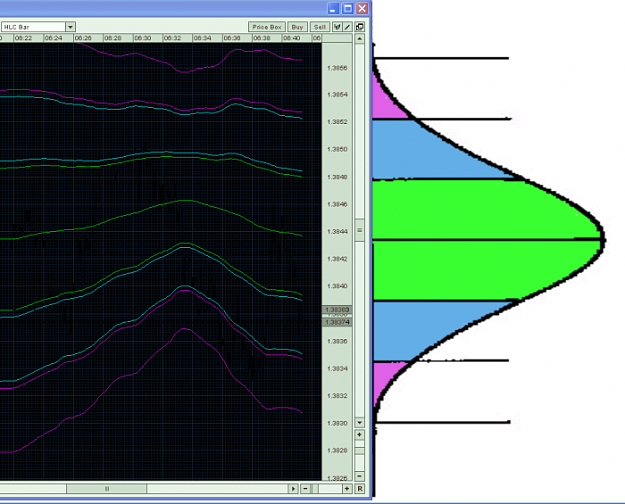Click the Sell button
Viewport: 625px width, 504px height.
click(x=320, y=27)
